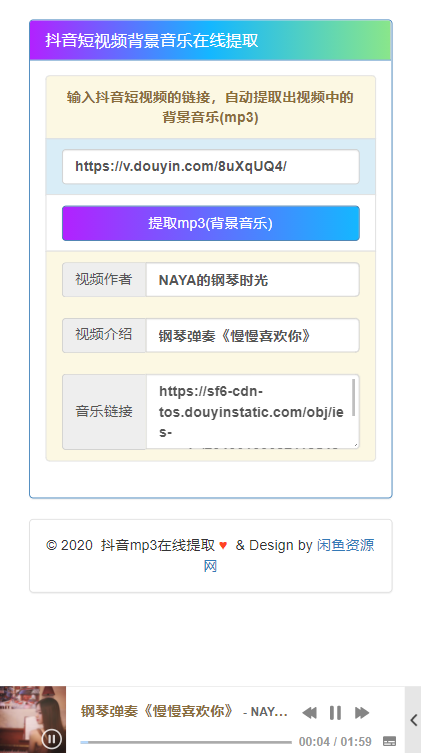The image size is (421, 753).
Task: Open the 闲鱼资源网 footer link
Action: click(x=345, y=545)
